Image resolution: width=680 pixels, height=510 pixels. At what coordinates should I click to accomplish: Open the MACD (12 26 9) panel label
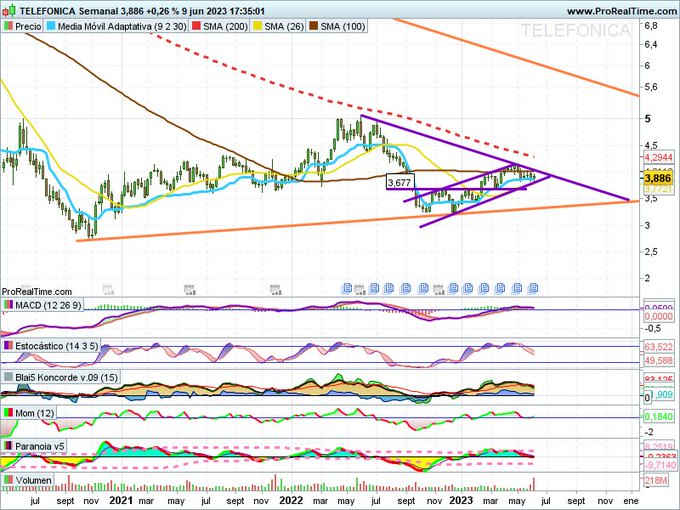coord(48,305)
